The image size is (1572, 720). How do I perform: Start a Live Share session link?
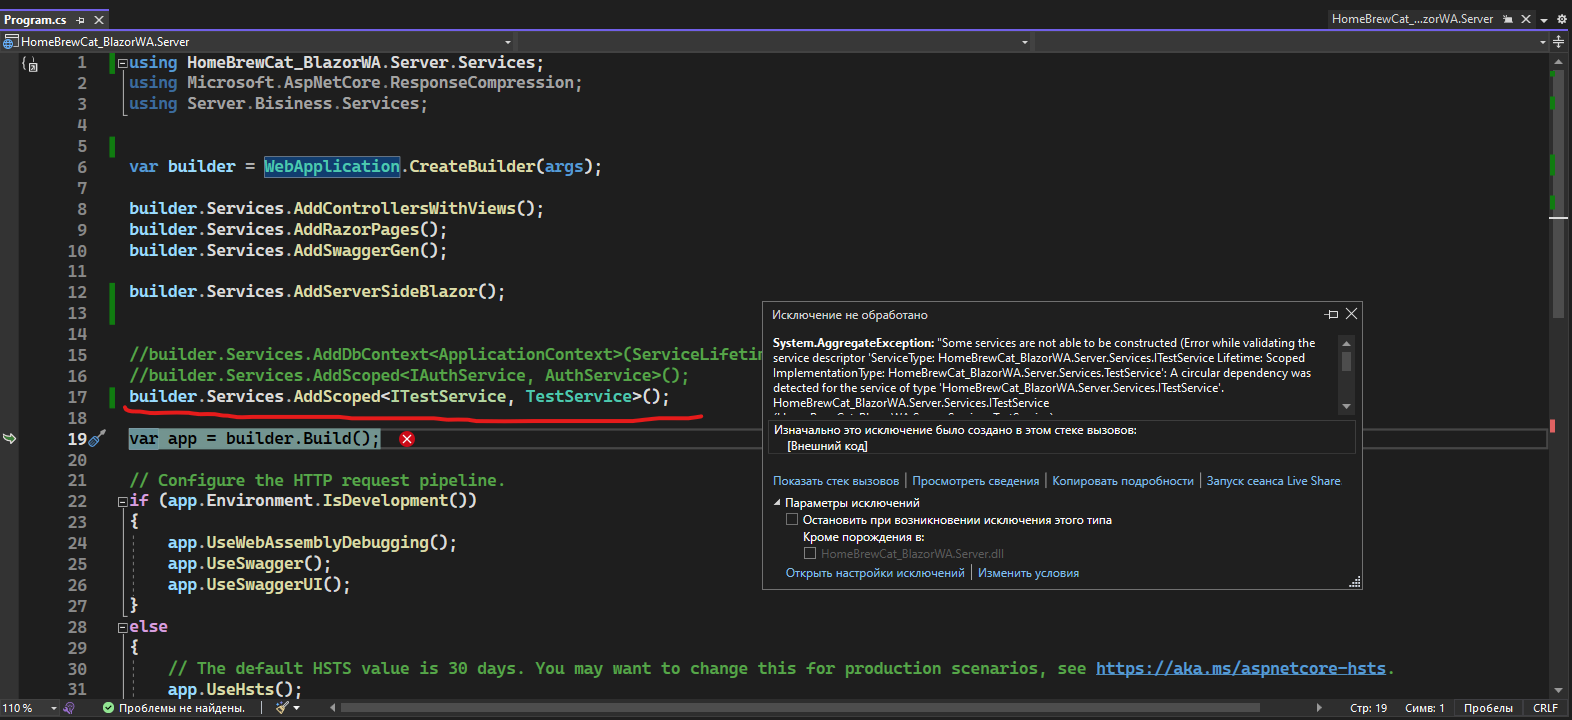(1274, 481)
